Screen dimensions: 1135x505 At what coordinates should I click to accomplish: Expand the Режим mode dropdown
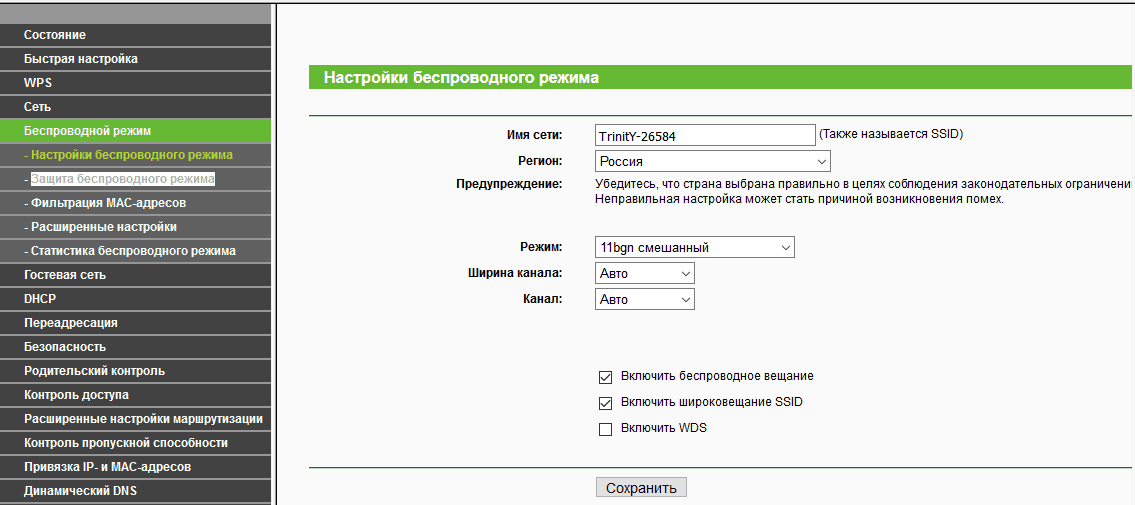click(694, 247)
